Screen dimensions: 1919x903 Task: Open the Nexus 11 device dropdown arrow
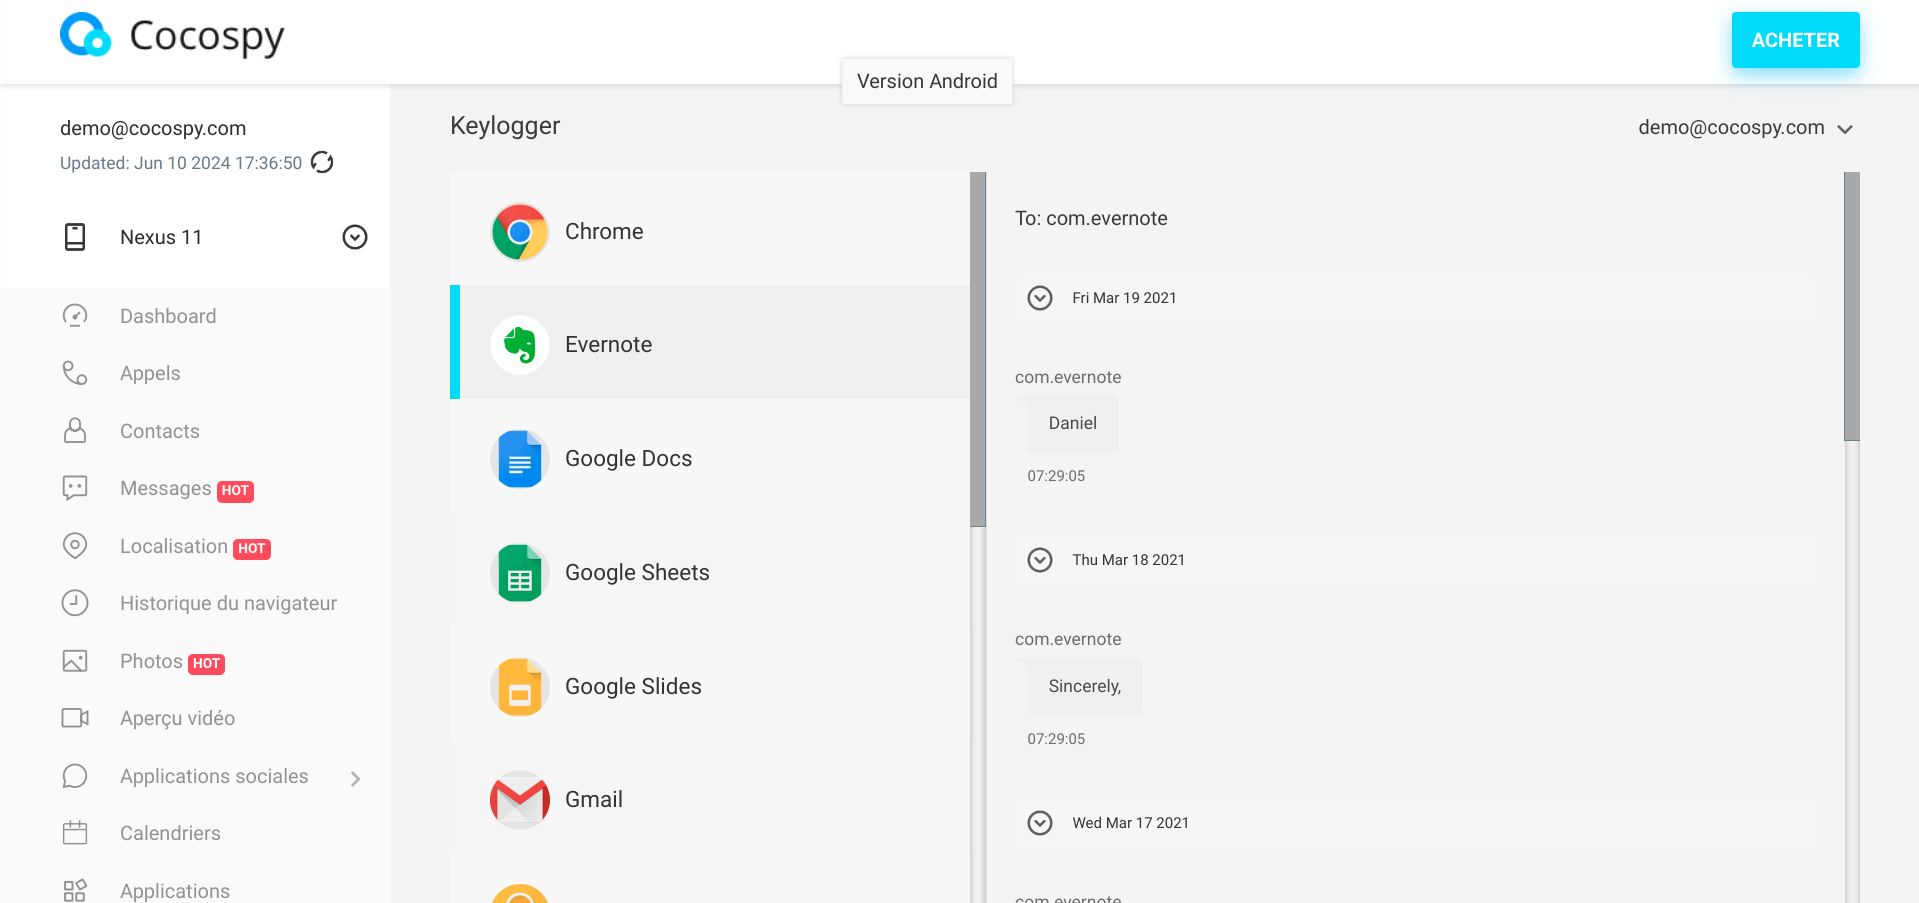(355, 237)
